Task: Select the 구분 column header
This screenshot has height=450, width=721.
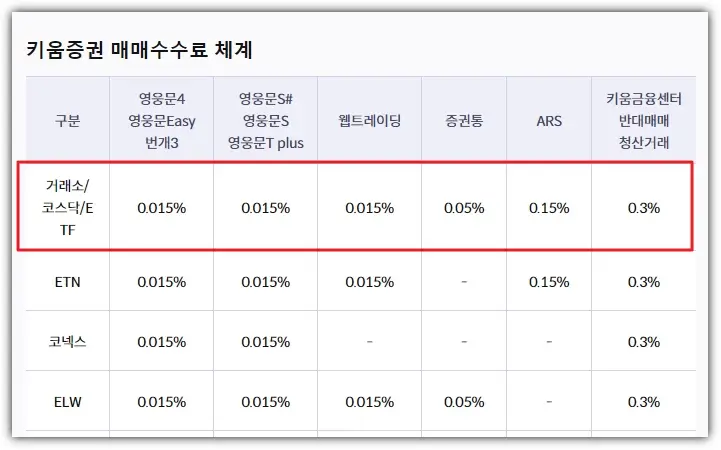Action: [x=67, y=121]
